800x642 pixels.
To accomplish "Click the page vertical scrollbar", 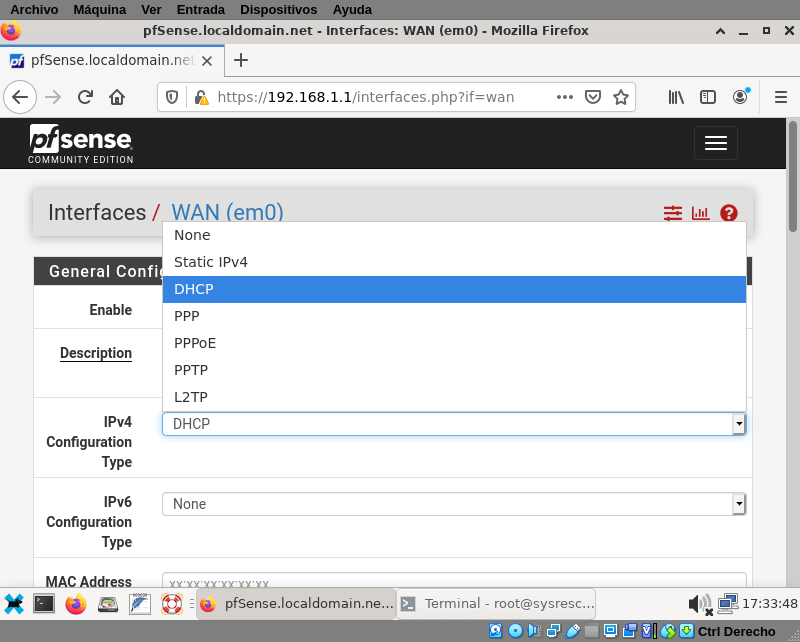I will pyautogui.click(x=792, y=176).
